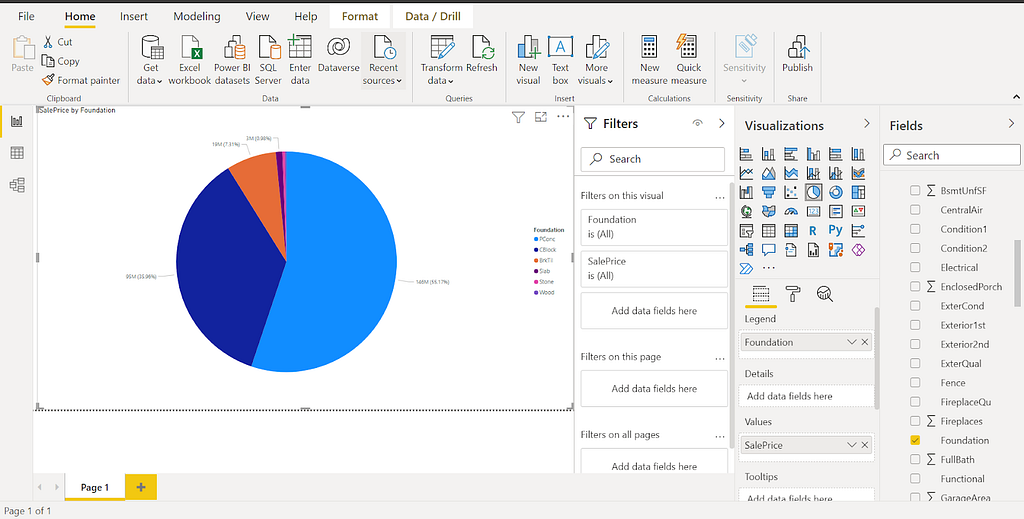Uncheck the Foundation field
The width and height of the screenshot is (1024, 519).
click(x=915, y=440)
